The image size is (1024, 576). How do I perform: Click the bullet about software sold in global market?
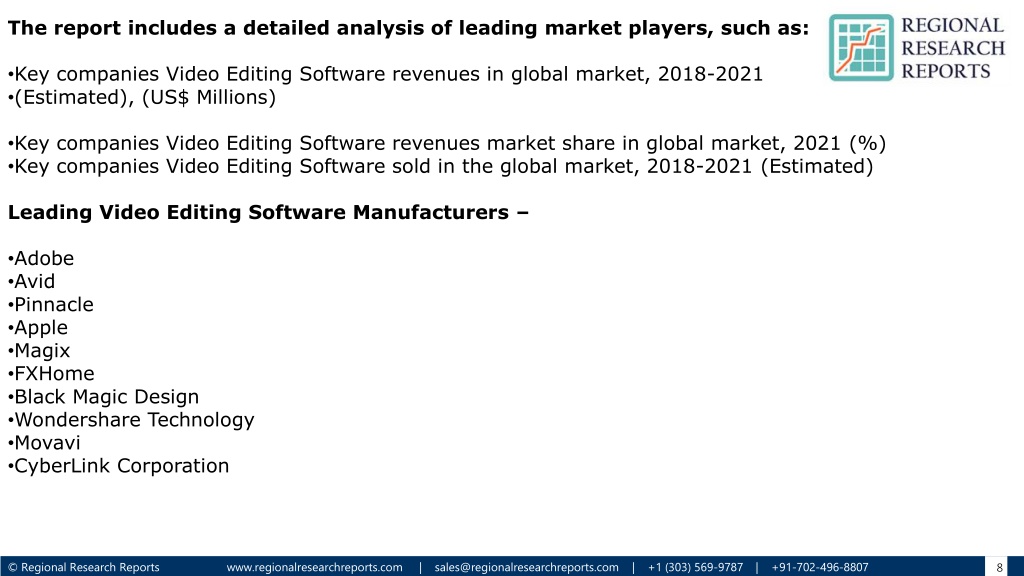[x=440, y=167]
